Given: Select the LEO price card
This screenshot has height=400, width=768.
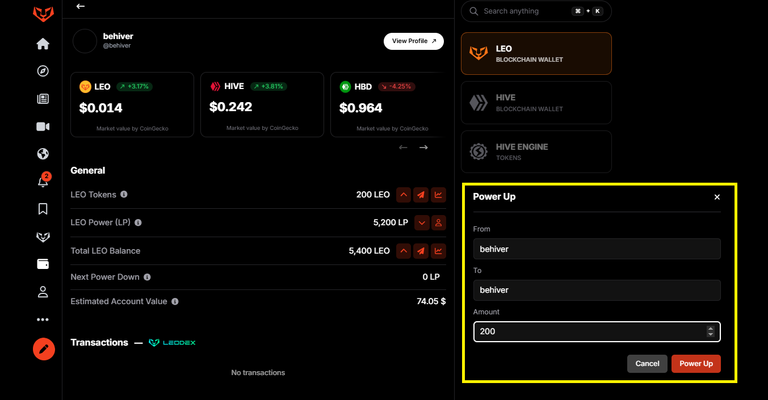Looking at the screenshot, I should (132, 105).
